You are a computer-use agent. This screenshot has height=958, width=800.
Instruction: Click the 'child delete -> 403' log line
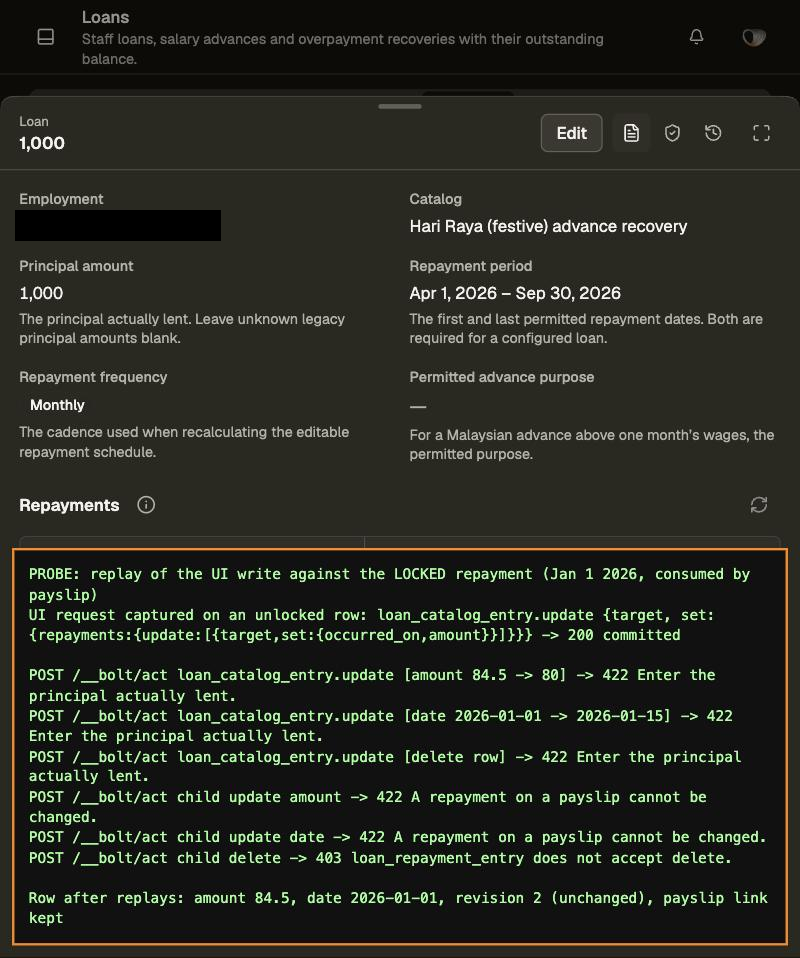click(380, 858)
